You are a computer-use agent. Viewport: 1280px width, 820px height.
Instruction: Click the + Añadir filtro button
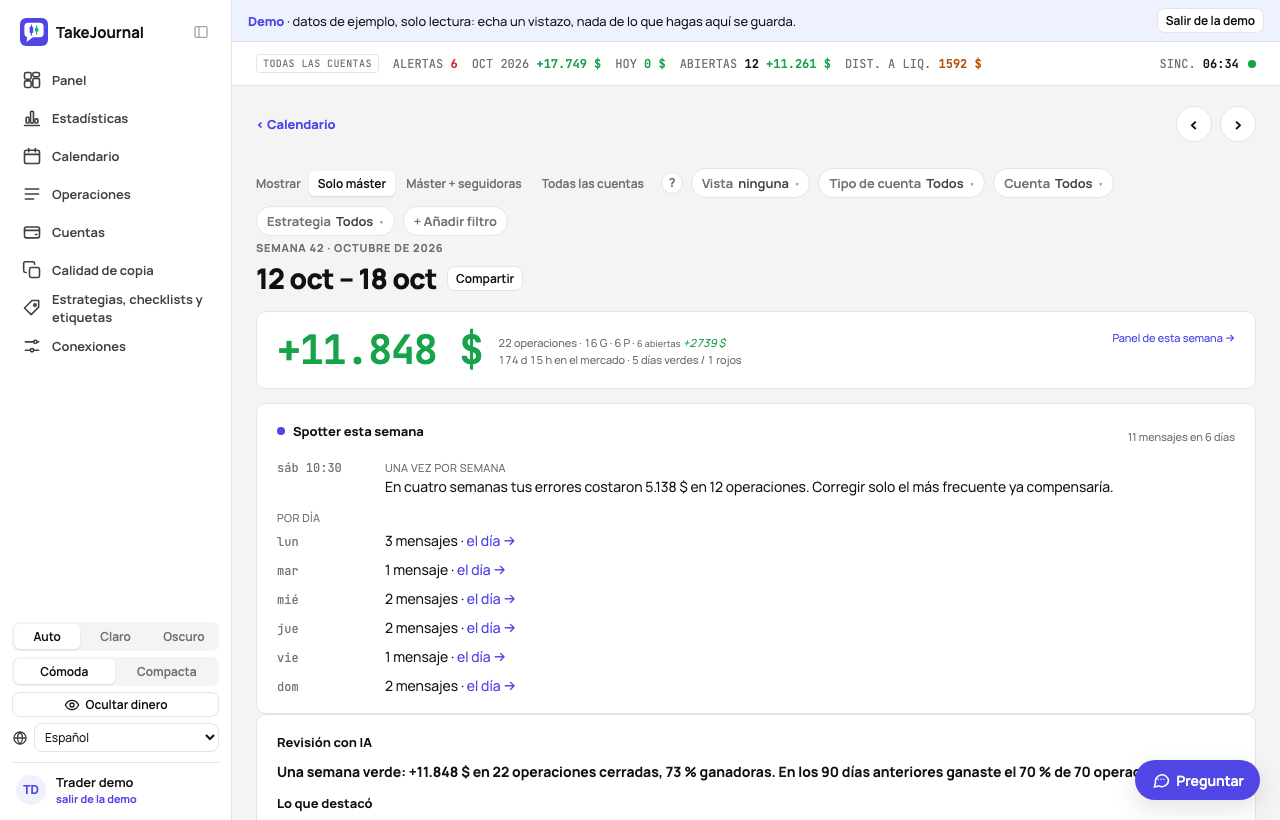point(455,221)
